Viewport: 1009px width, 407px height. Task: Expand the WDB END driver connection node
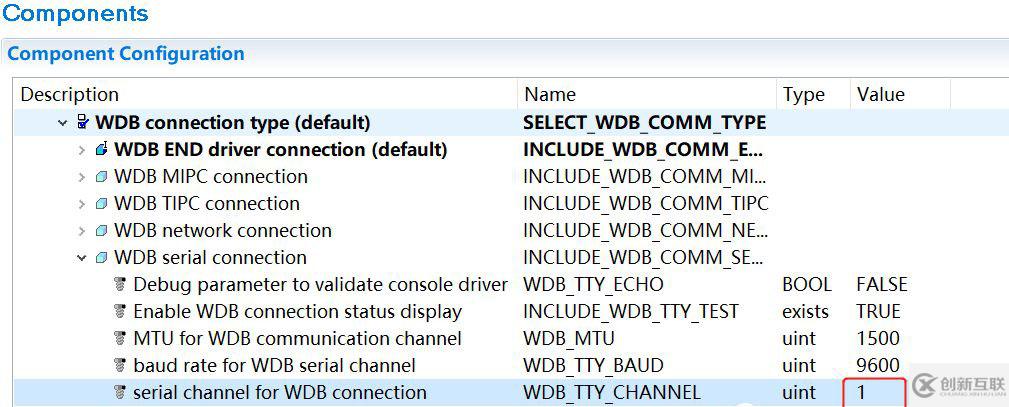(82, 150)
